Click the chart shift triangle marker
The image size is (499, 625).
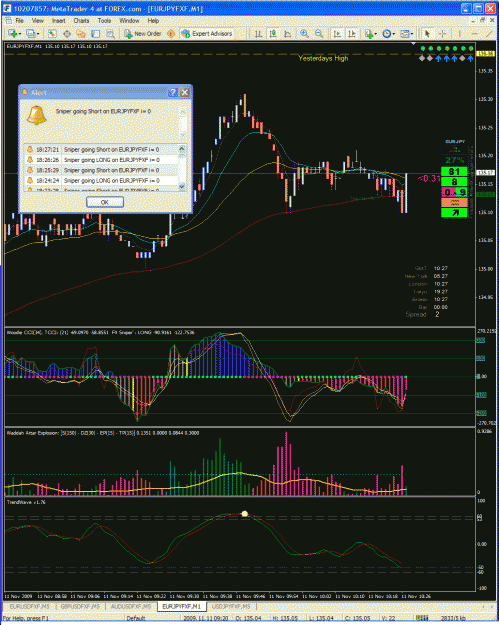click(413, 43)
